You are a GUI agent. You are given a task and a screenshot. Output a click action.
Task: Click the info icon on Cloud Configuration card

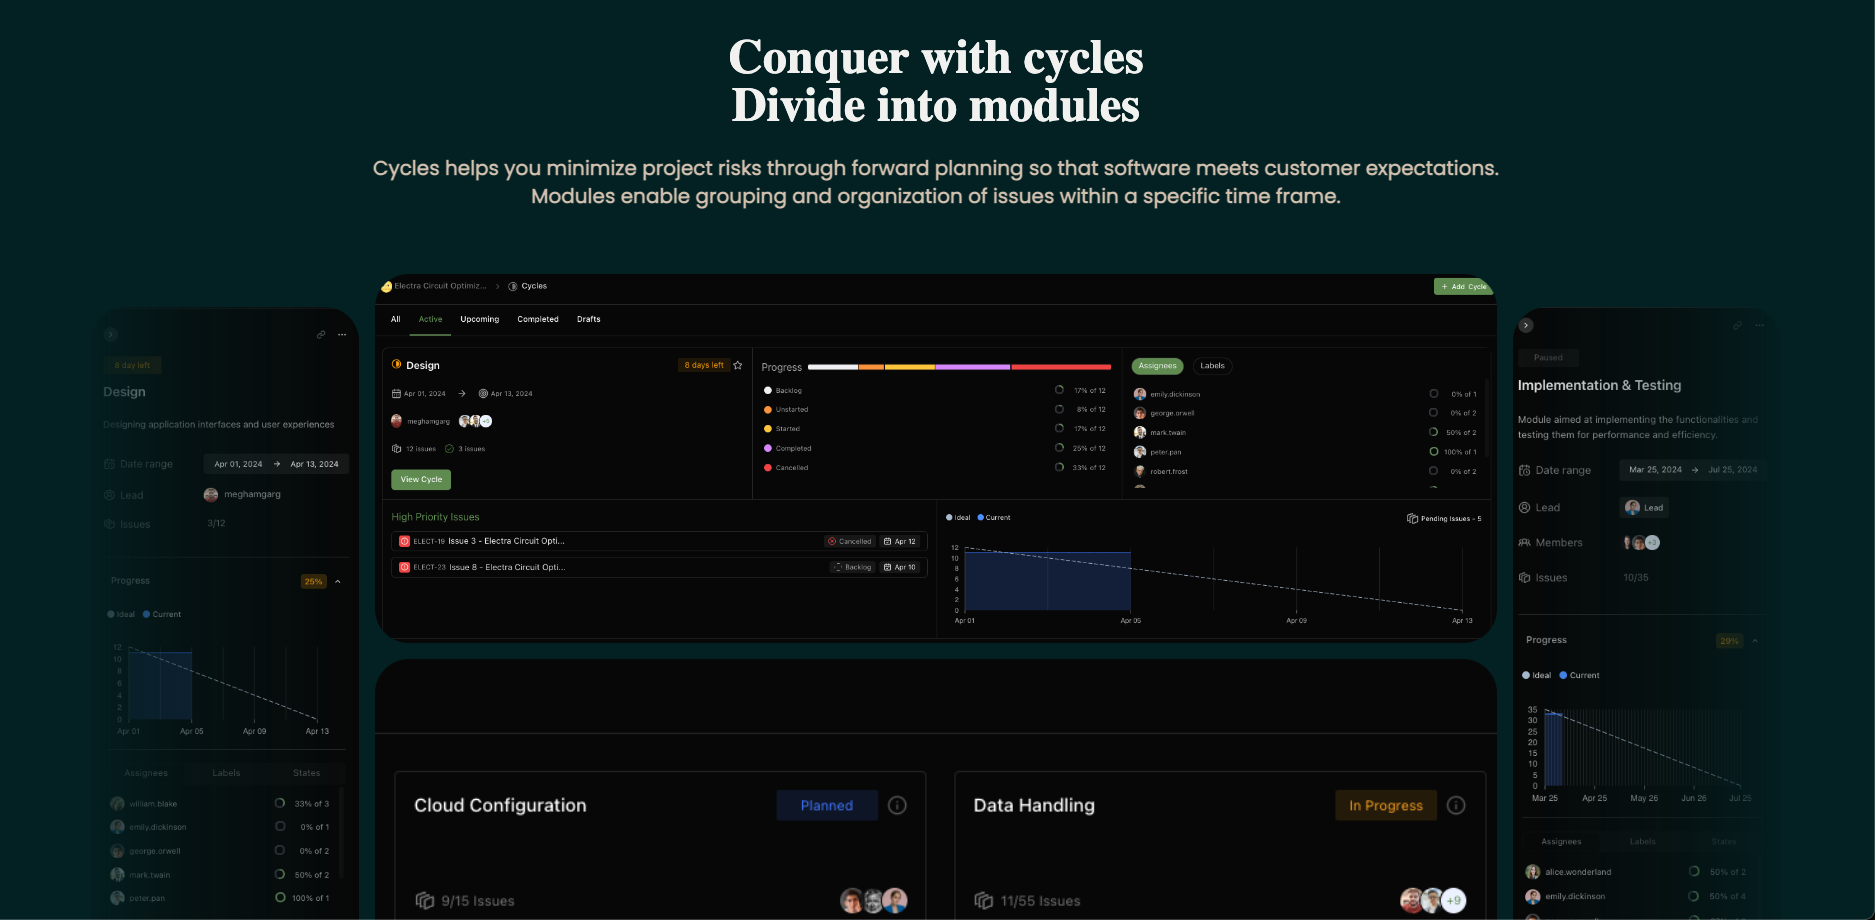[x=897, y=805]
